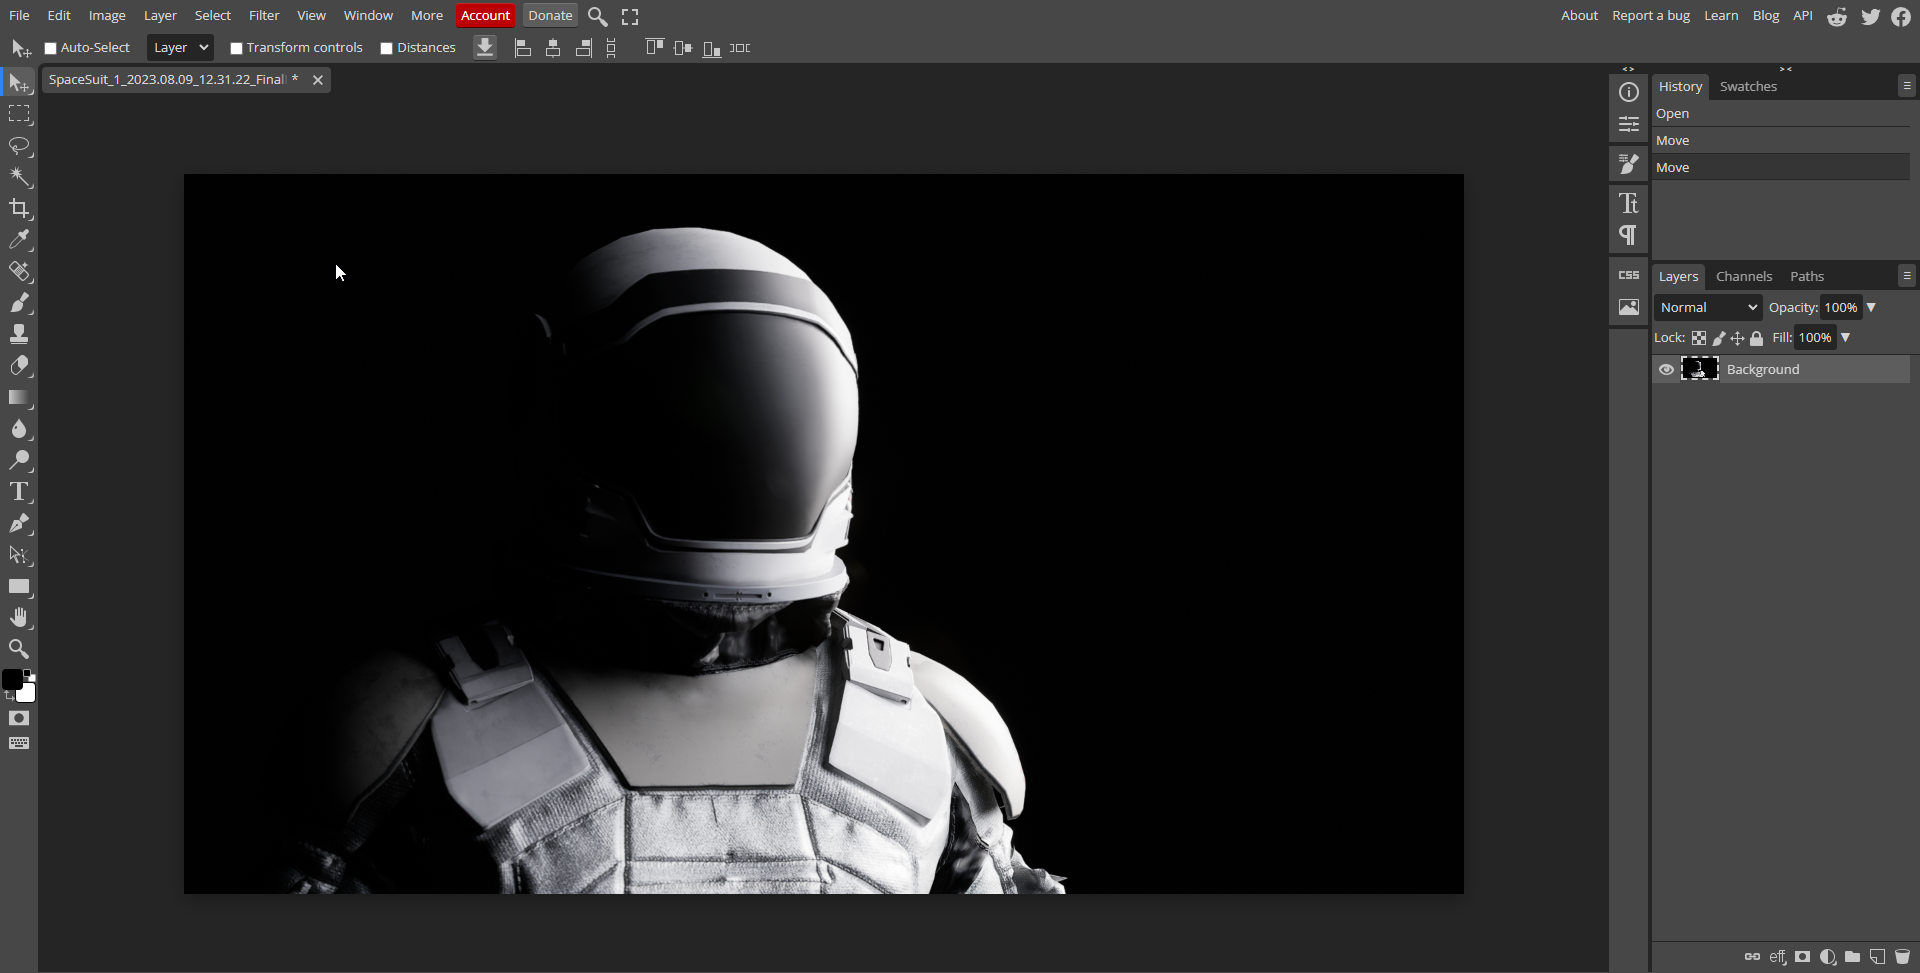Select the Magic Wand tool
The height and width of the screenshot is (973, 1920).
(x=19, y=177)
